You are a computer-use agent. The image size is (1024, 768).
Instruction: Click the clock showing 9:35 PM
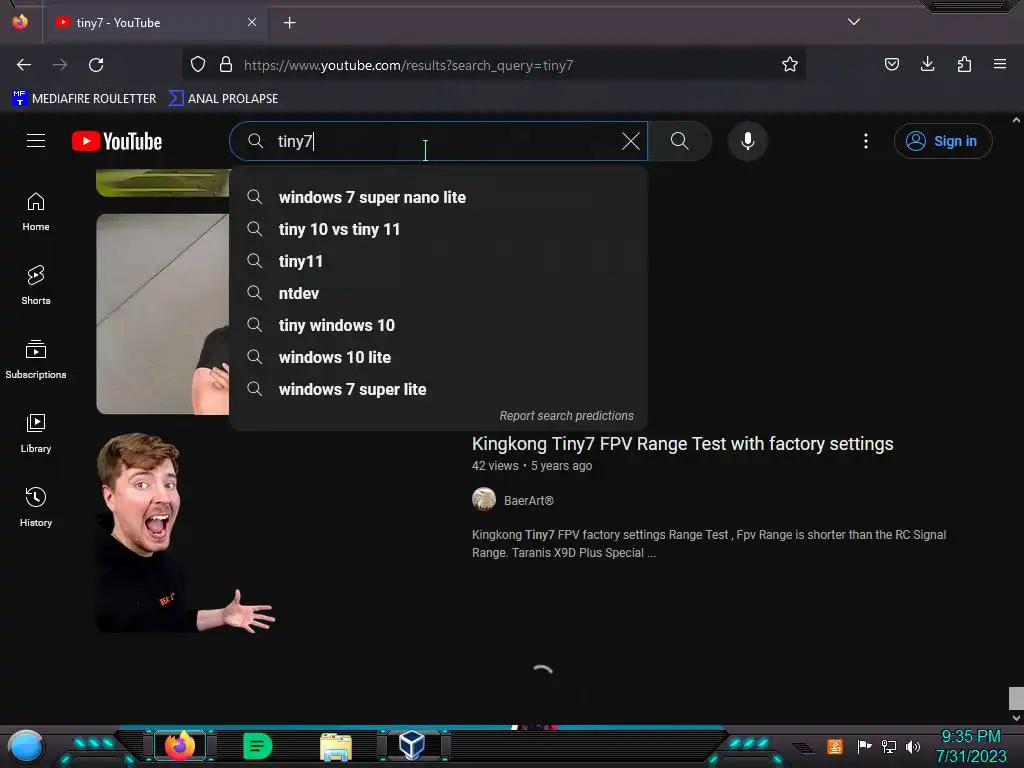(x=971, y=746)
